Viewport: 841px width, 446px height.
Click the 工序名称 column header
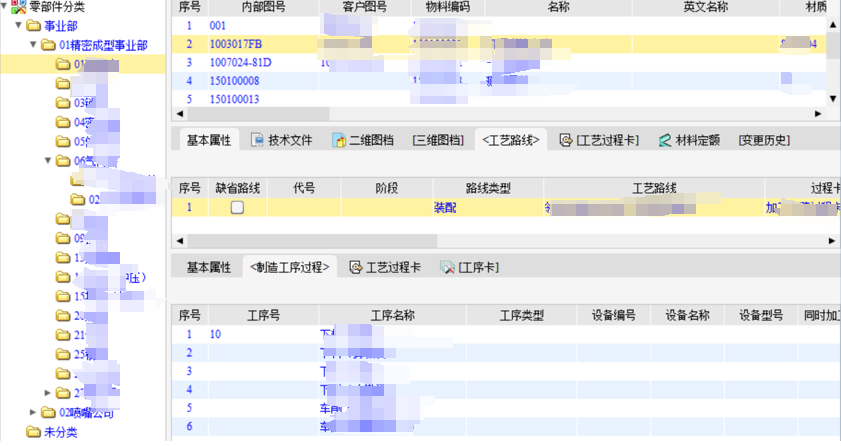[393, 315]
